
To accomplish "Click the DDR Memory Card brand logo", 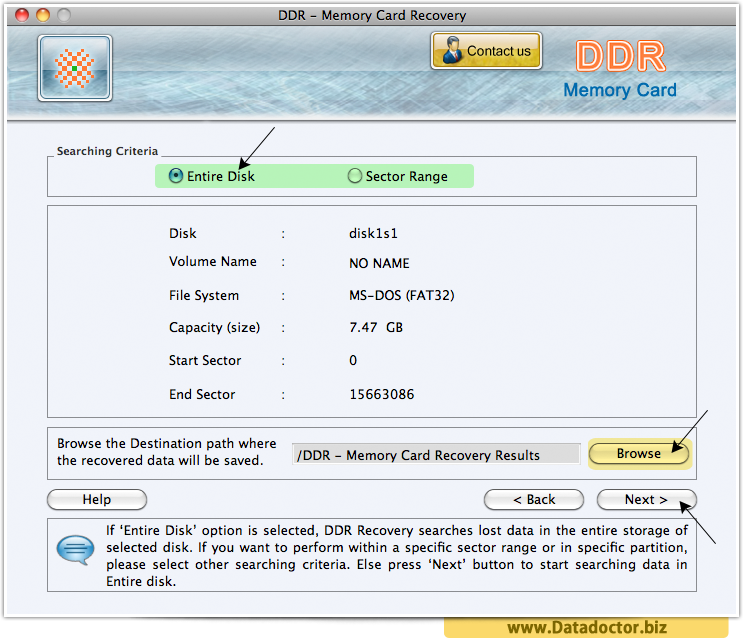I will (x=620, y=70).
